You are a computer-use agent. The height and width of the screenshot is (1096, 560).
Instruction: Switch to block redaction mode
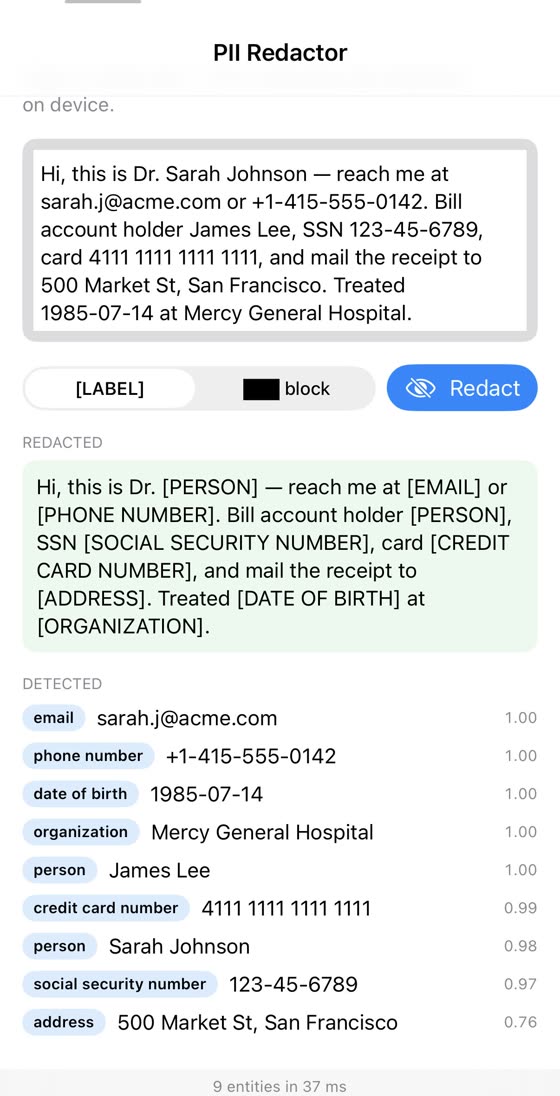click(286, 389)
